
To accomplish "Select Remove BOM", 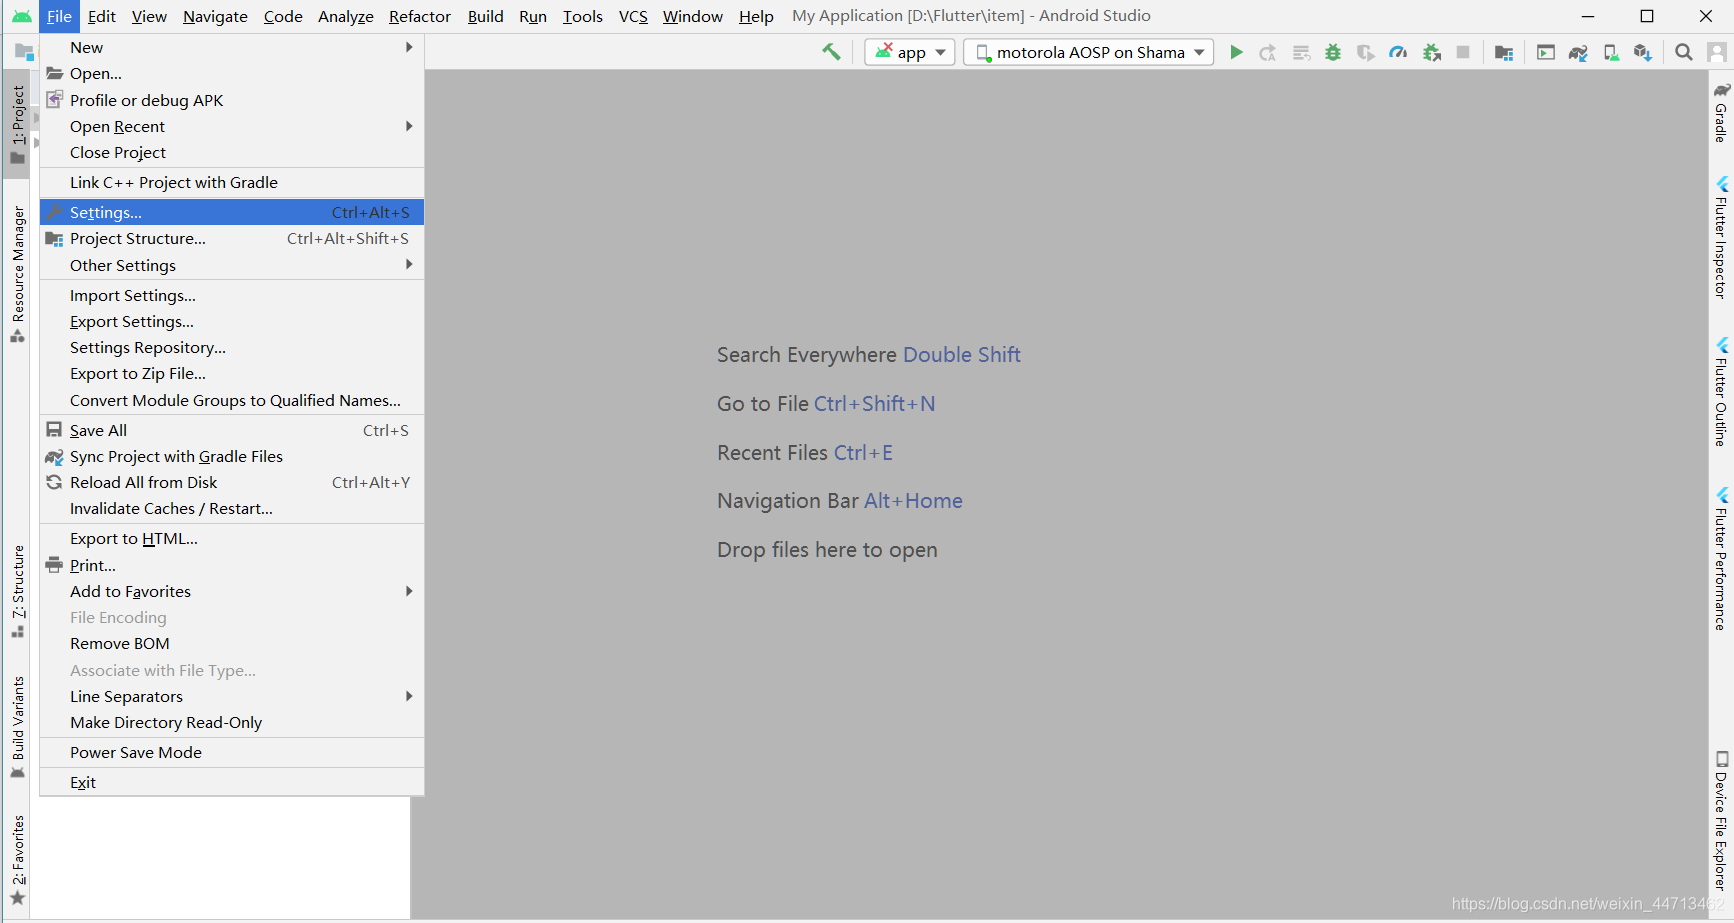I will point(232,643).
